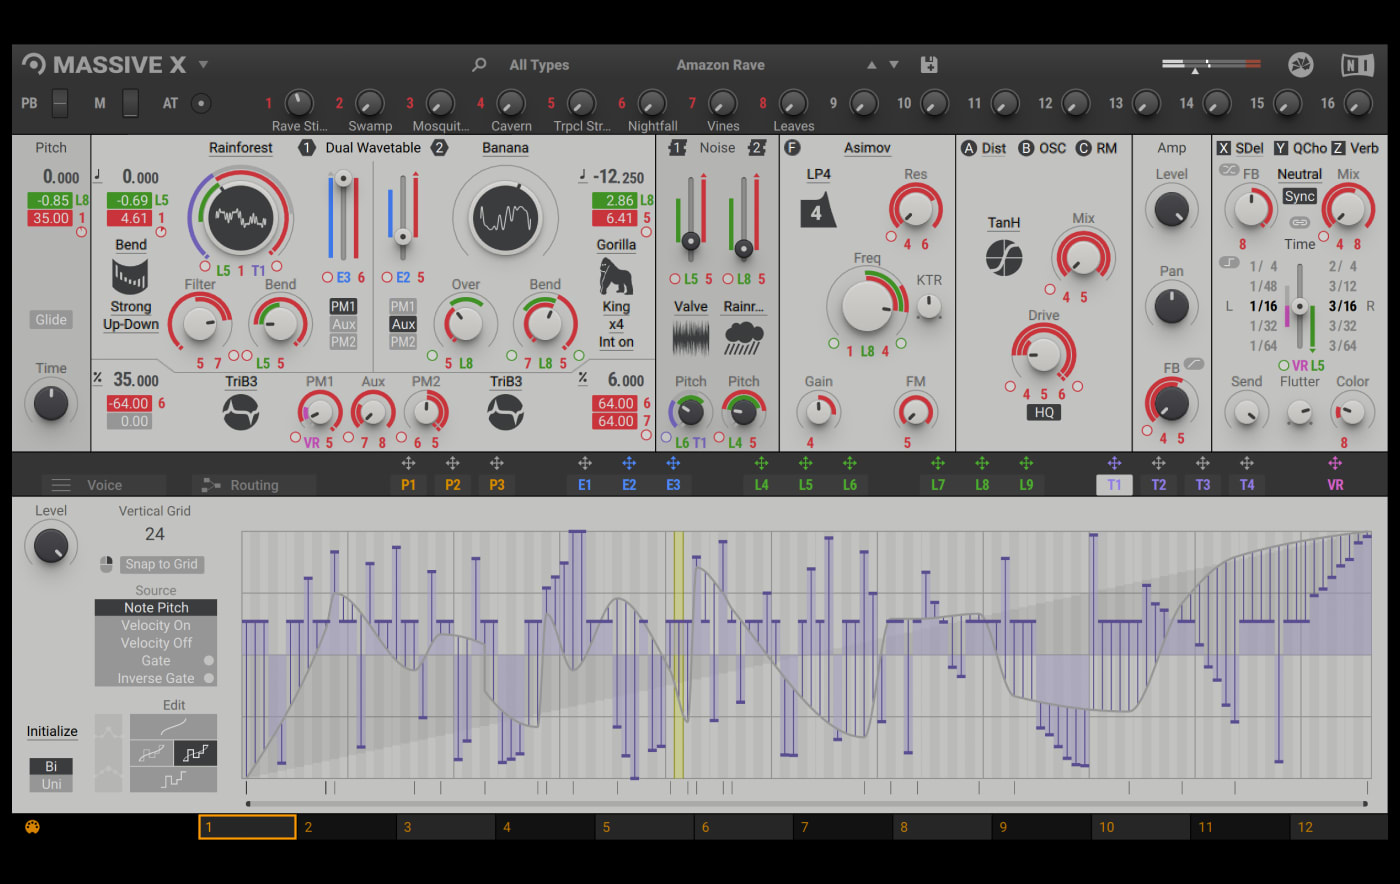The width and height of the screenshot is (1400, 884).
Task: Click the Bend mode icon under Pitch
Action: point(131,276)
